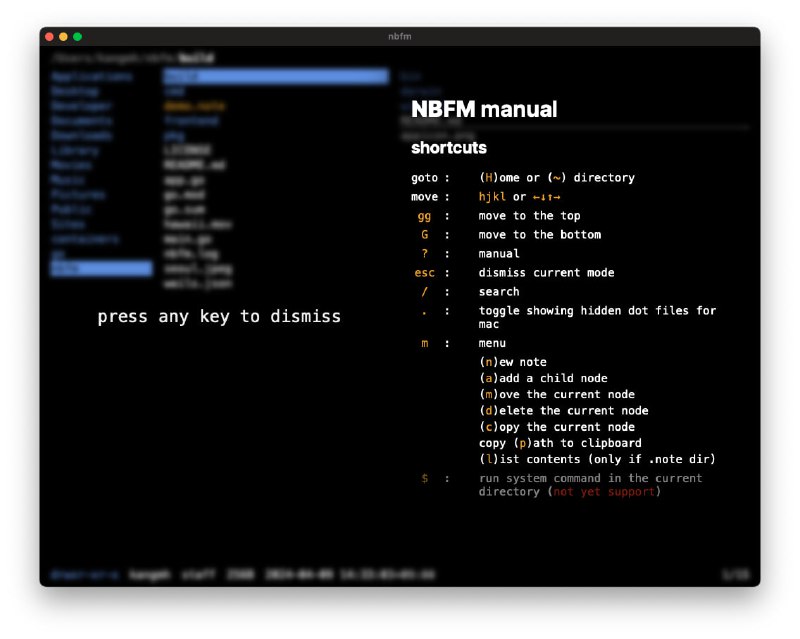Choose (a)add a child node option

point(543,378)
